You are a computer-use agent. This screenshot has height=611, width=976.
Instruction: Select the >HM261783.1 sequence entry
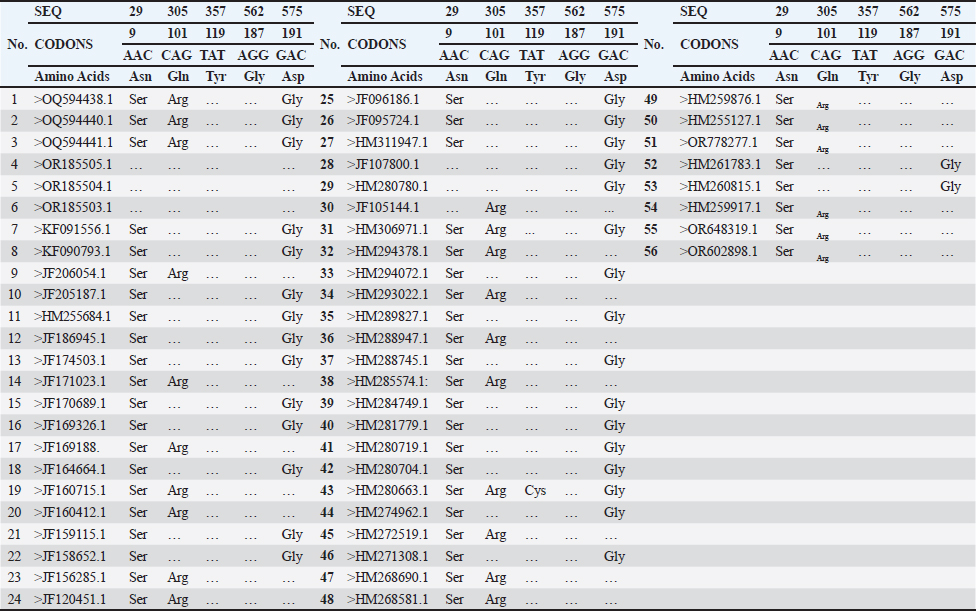[x=720, y=164]
